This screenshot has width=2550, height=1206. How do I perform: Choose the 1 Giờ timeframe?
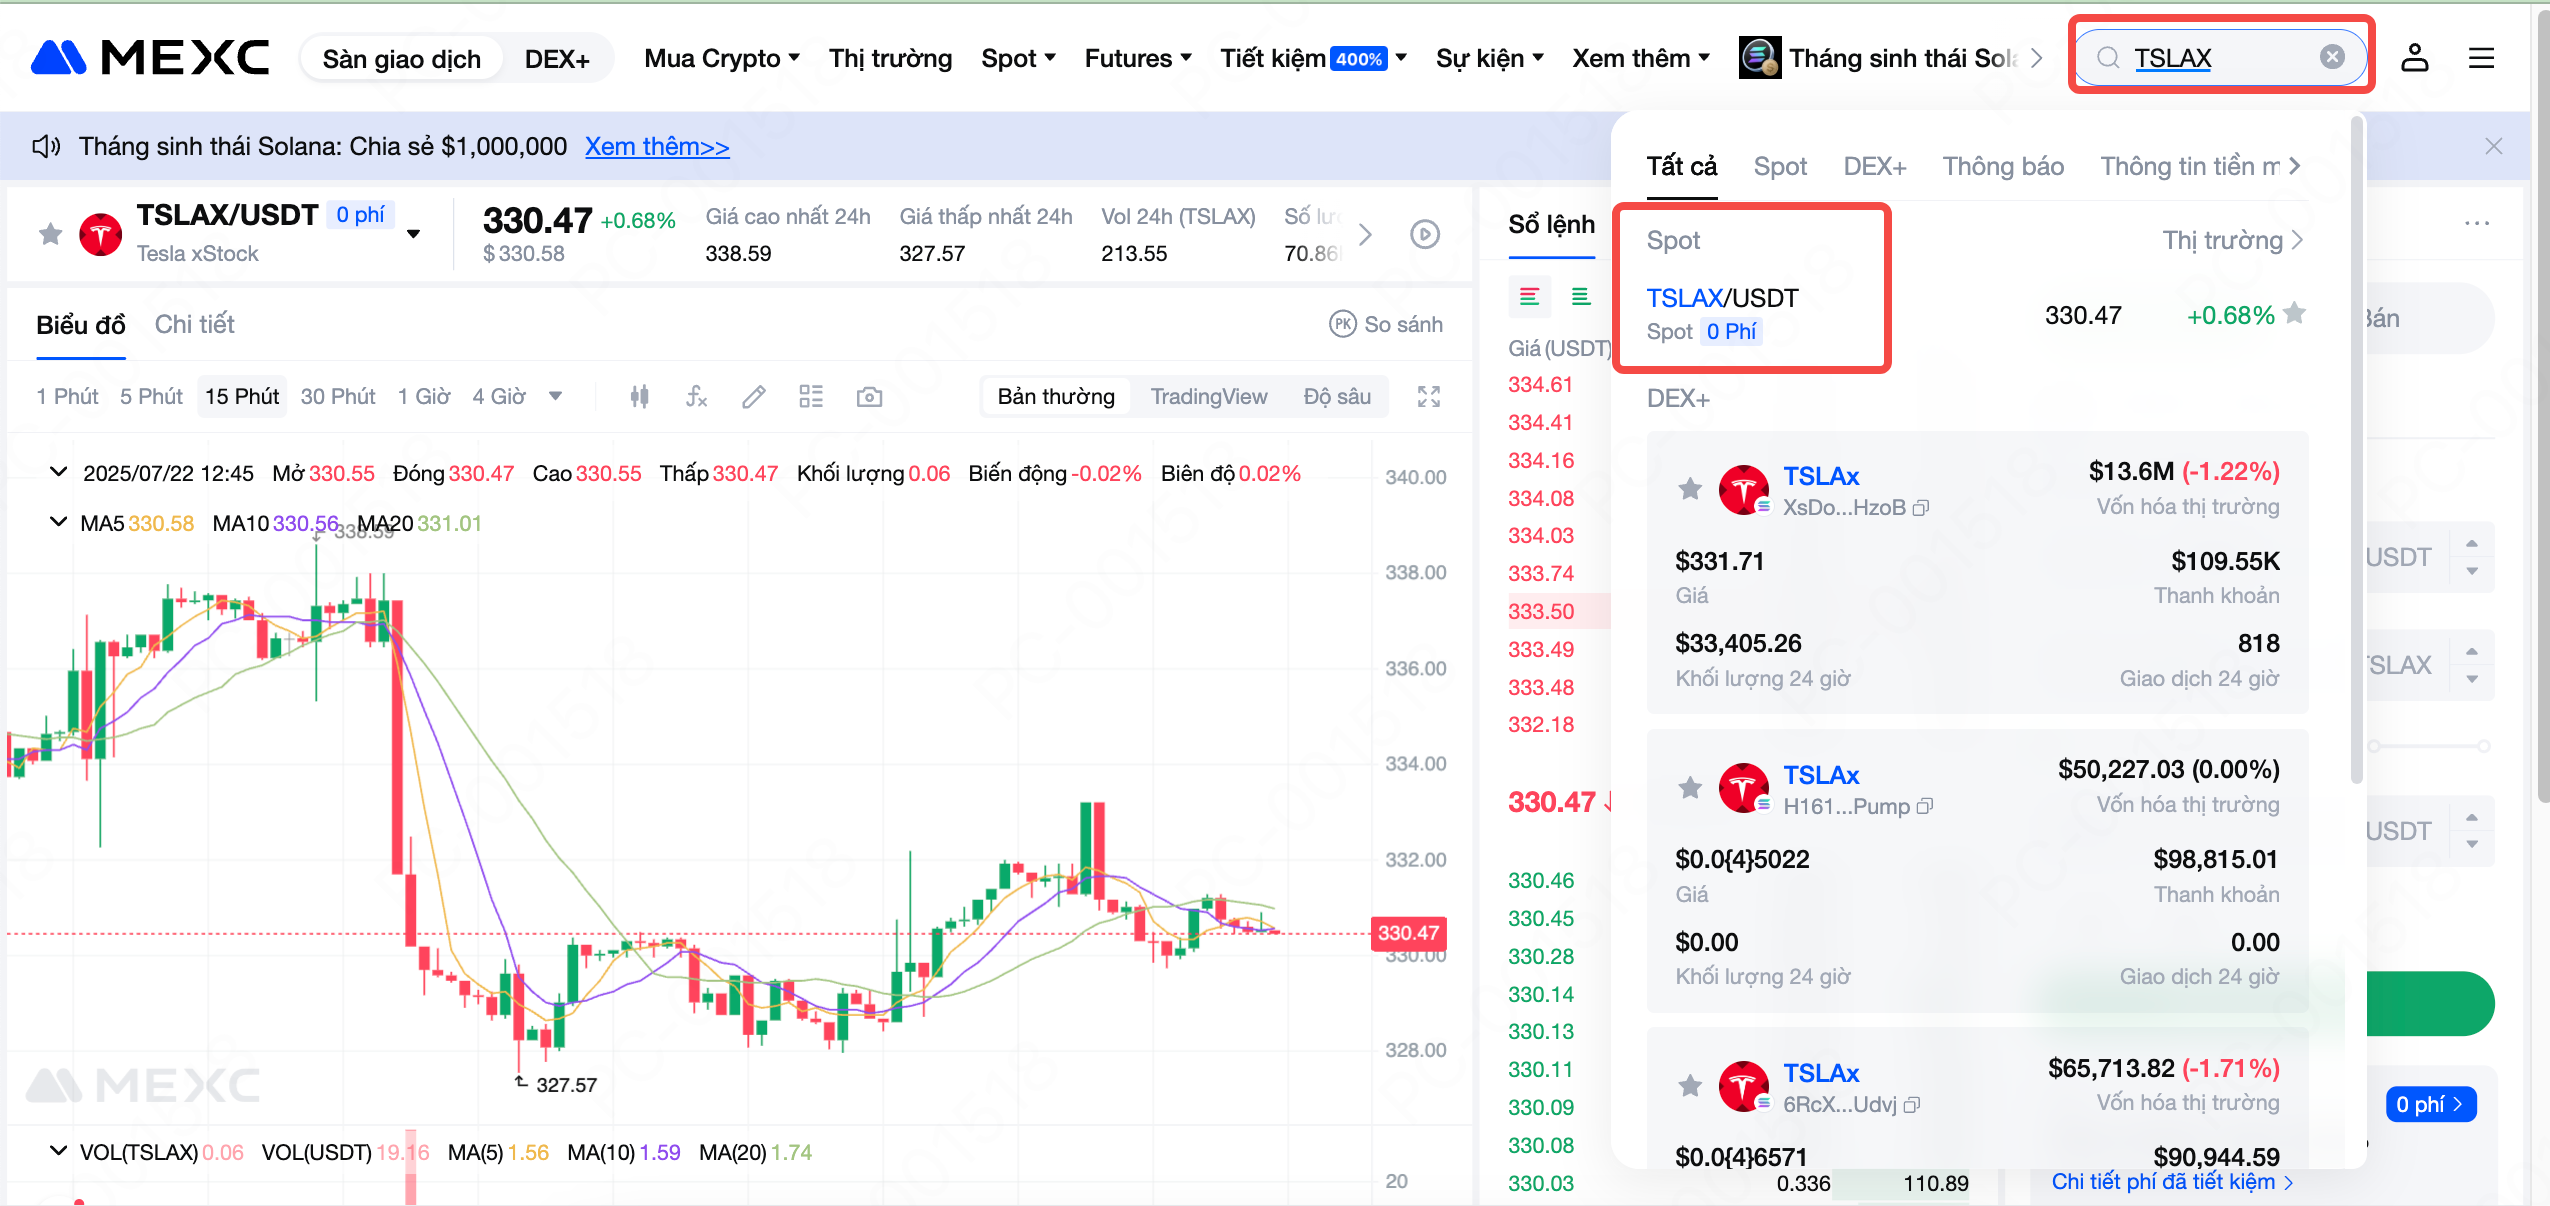(x=424, y=397)
